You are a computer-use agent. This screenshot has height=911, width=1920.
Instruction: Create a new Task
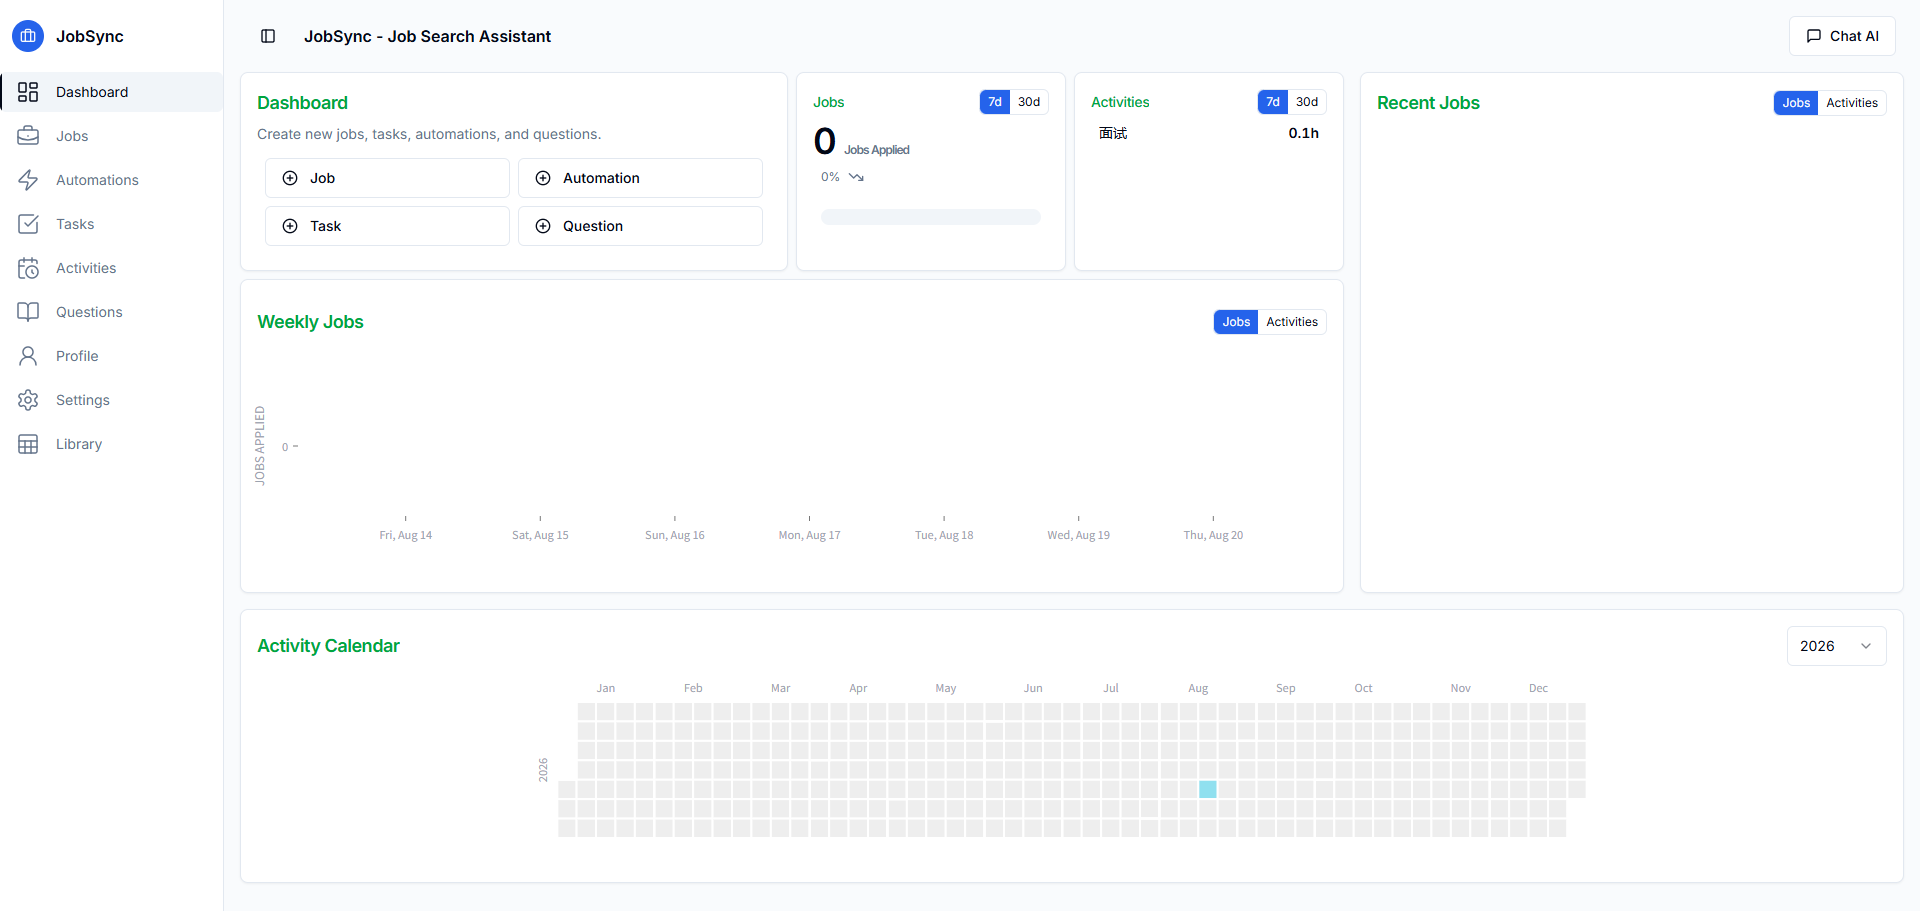pyautogui.click(x=387, y=226)
